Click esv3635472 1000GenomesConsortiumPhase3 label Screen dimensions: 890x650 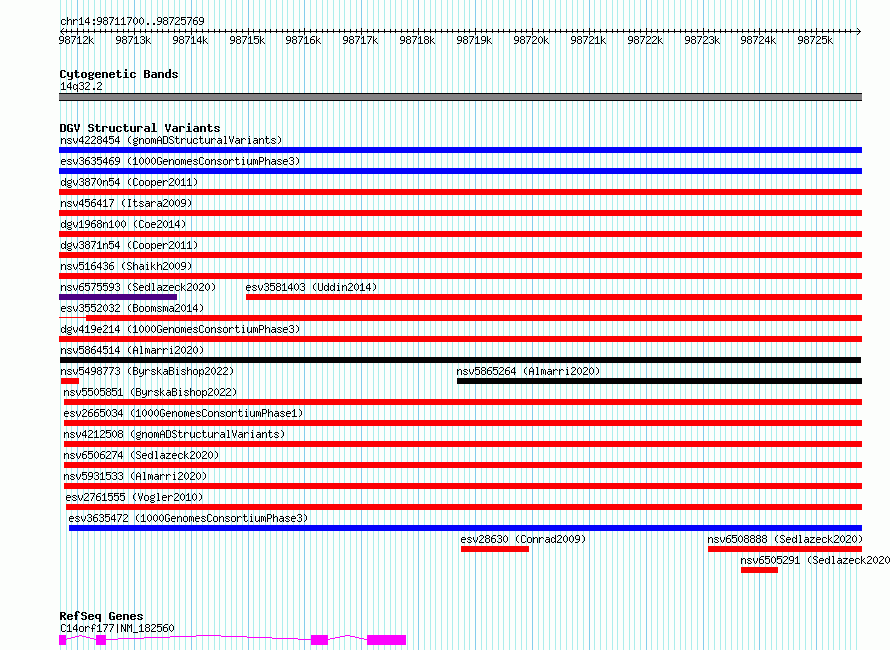(188, 518)
